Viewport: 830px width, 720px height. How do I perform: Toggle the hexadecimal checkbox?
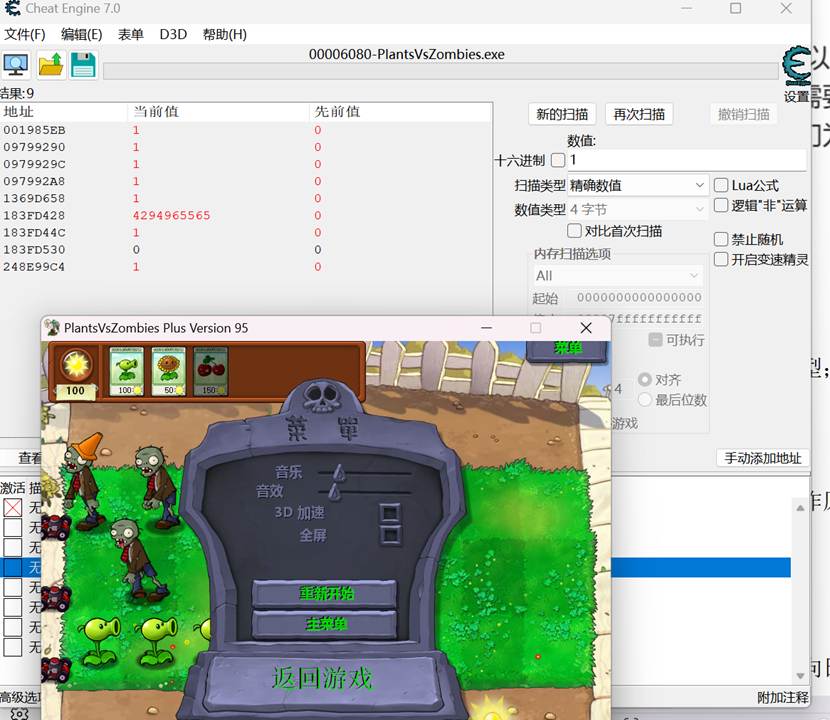[x=558, y=160]
